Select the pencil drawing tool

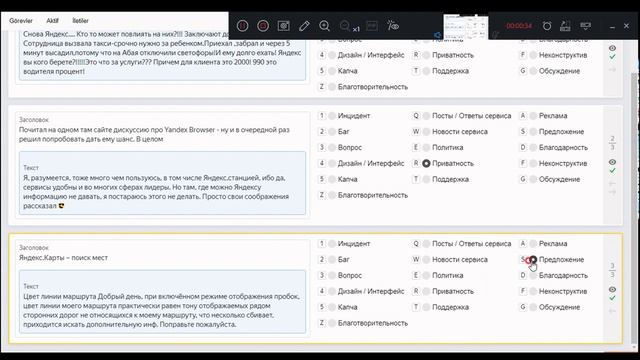pyautogui.click(x=304, y=26)
